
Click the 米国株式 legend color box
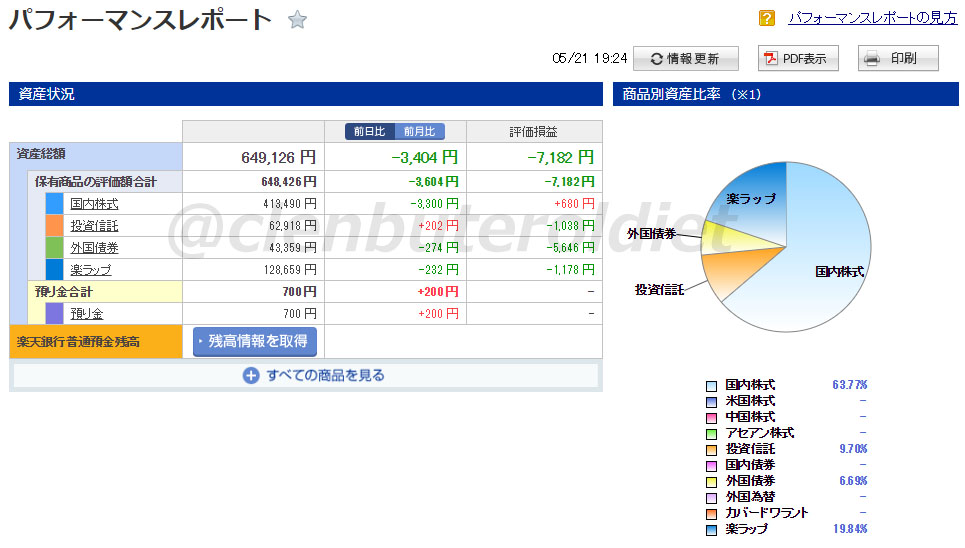711,402
